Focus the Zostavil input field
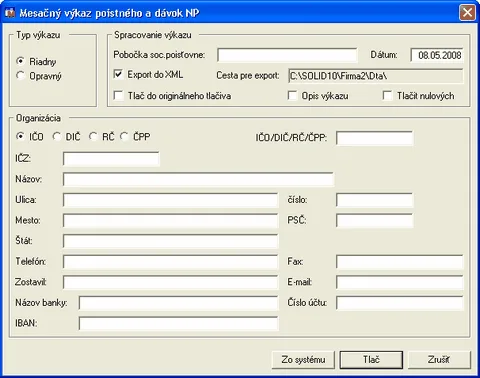This screenshot has width=480, height=378. pos(170,282)
